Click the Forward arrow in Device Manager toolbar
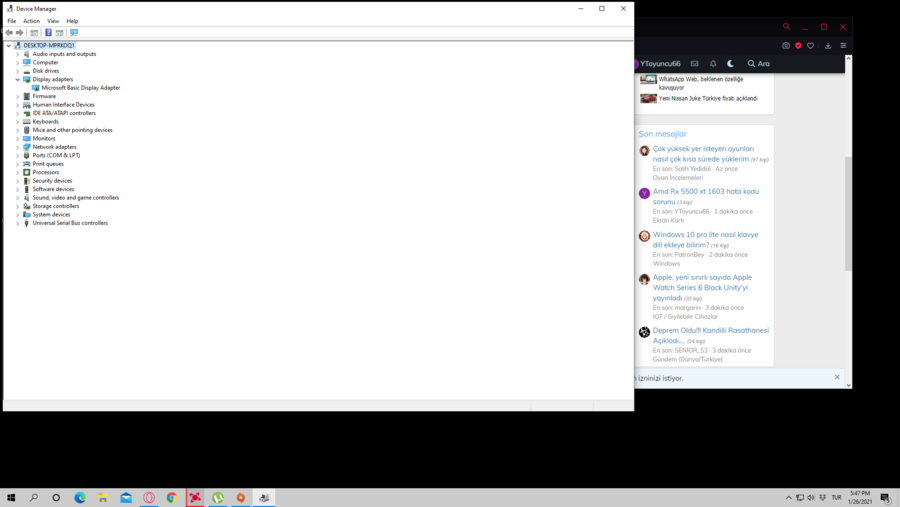The width and height of the screenshot is (900, 507). click(20, 33)
